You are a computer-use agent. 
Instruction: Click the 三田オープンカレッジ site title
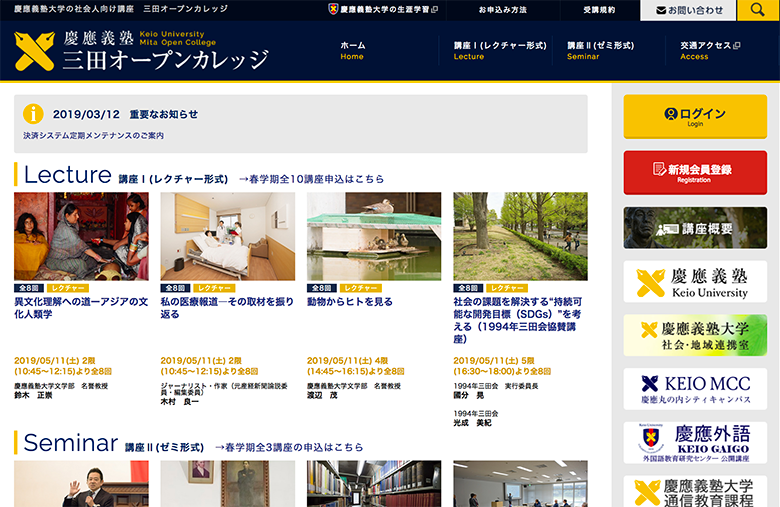[x=166, y=60]
